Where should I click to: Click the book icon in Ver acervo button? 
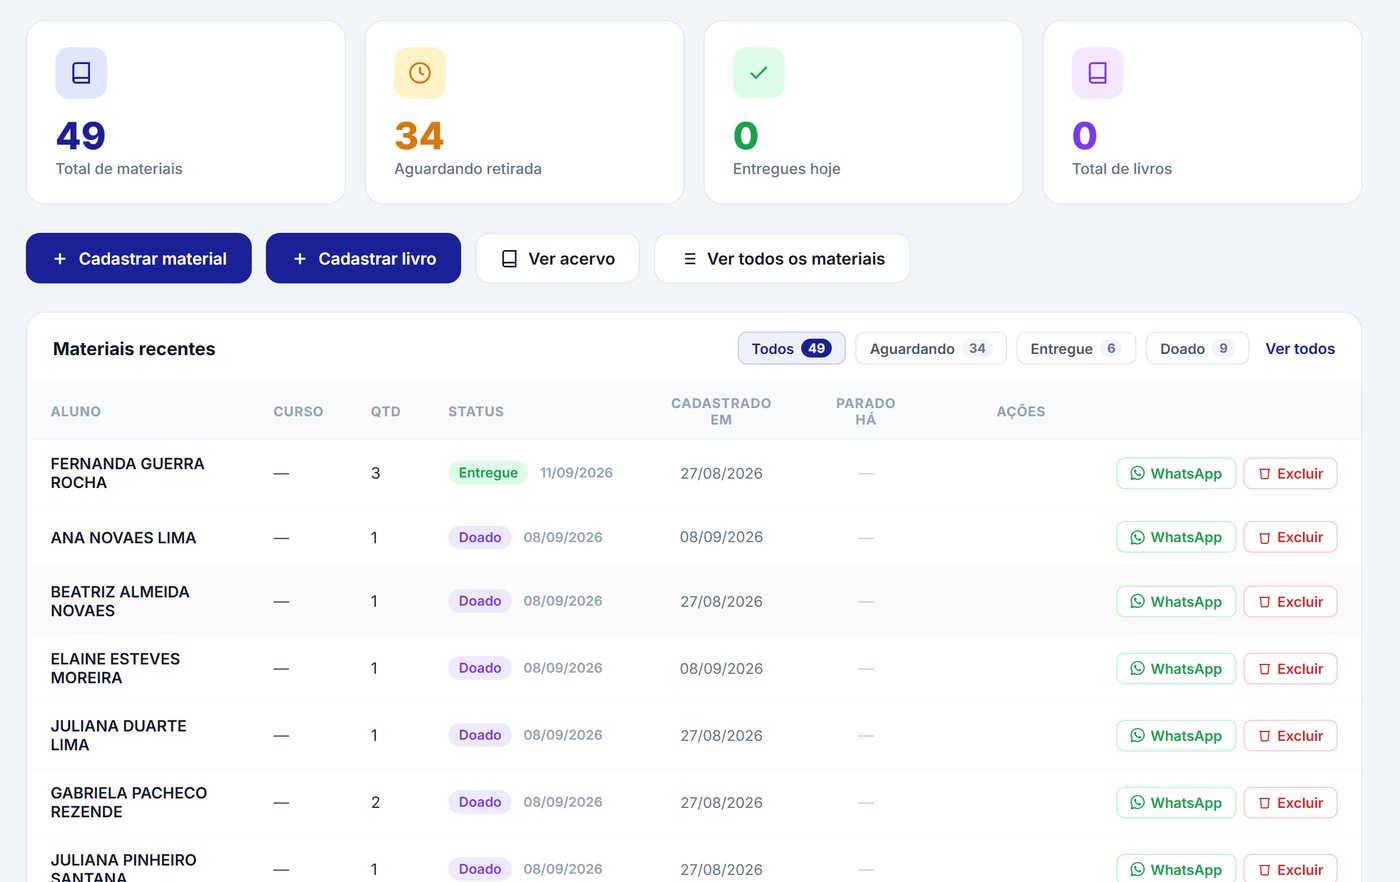(x=509, y=259)
